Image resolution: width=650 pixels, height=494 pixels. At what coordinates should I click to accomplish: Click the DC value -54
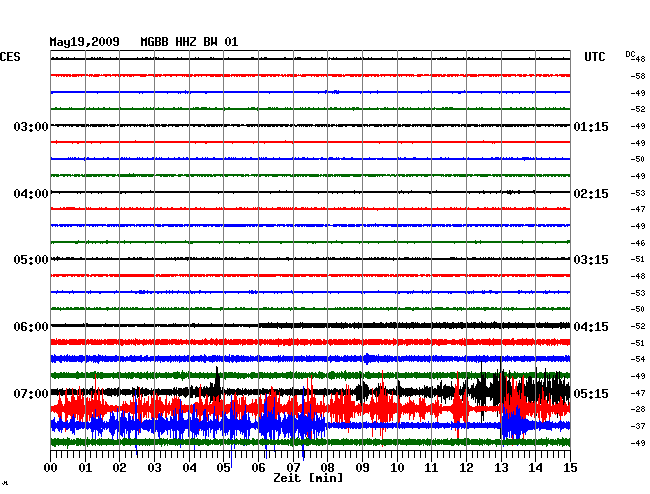click(x=638, y=359)
